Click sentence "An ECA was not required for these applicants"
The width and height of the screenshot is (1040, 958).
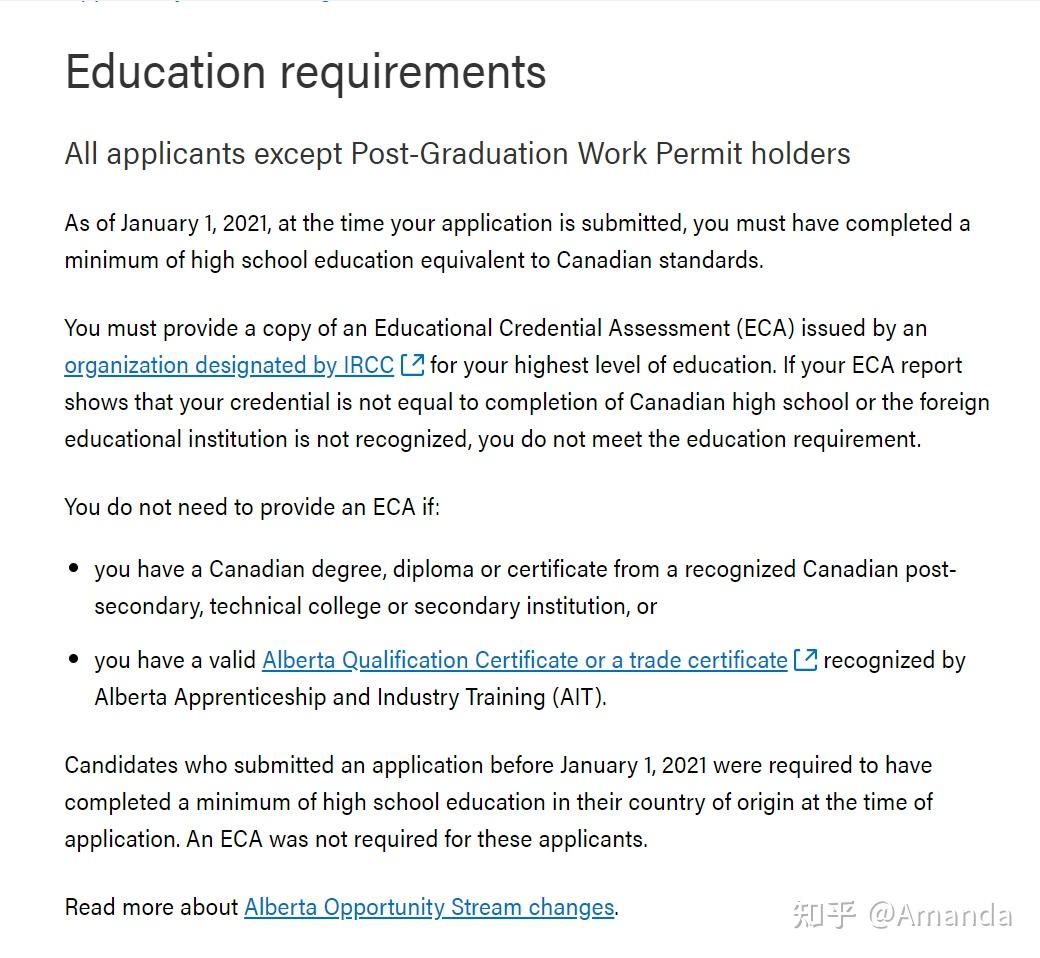click(416, 839)
